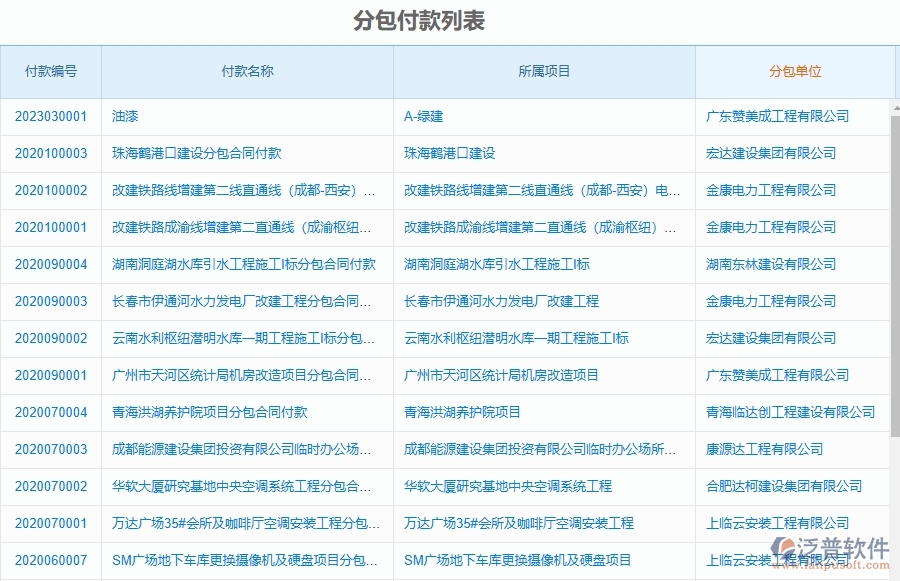Open payment record 2020090004

point(49,264)
